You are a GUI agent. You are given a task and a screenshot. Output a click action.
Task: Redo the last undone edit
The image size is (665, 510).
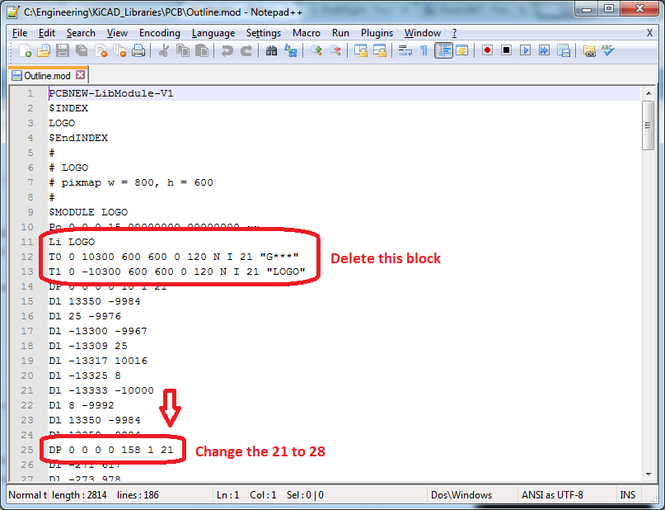point(246,51)
